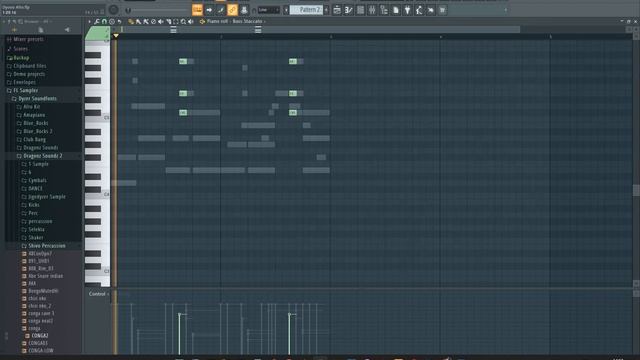
Task: Expand the Amapiano folder
Action: pyautogui.click(x=33, y=115)
